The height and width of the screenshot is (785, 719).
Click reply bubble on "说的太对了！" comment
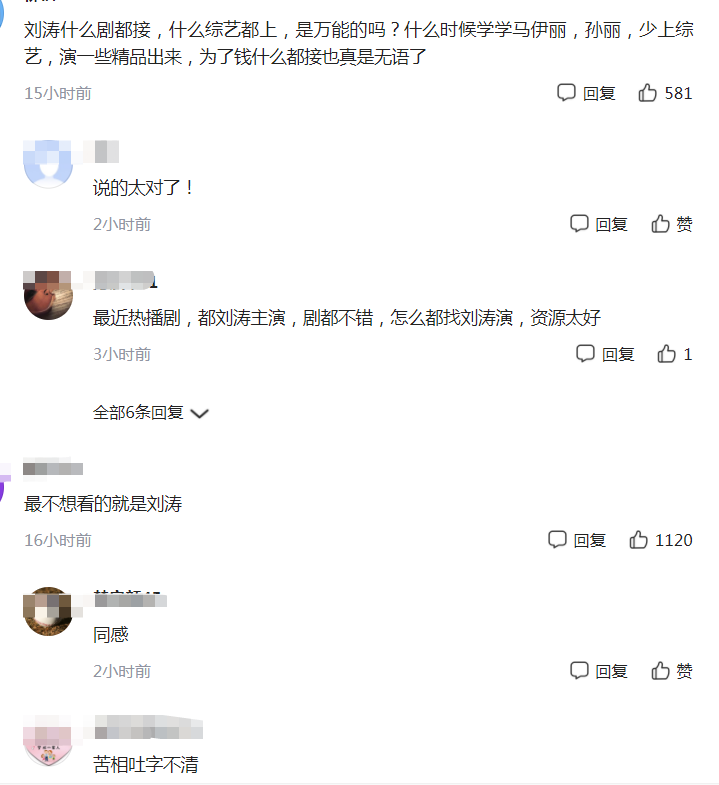579,224
